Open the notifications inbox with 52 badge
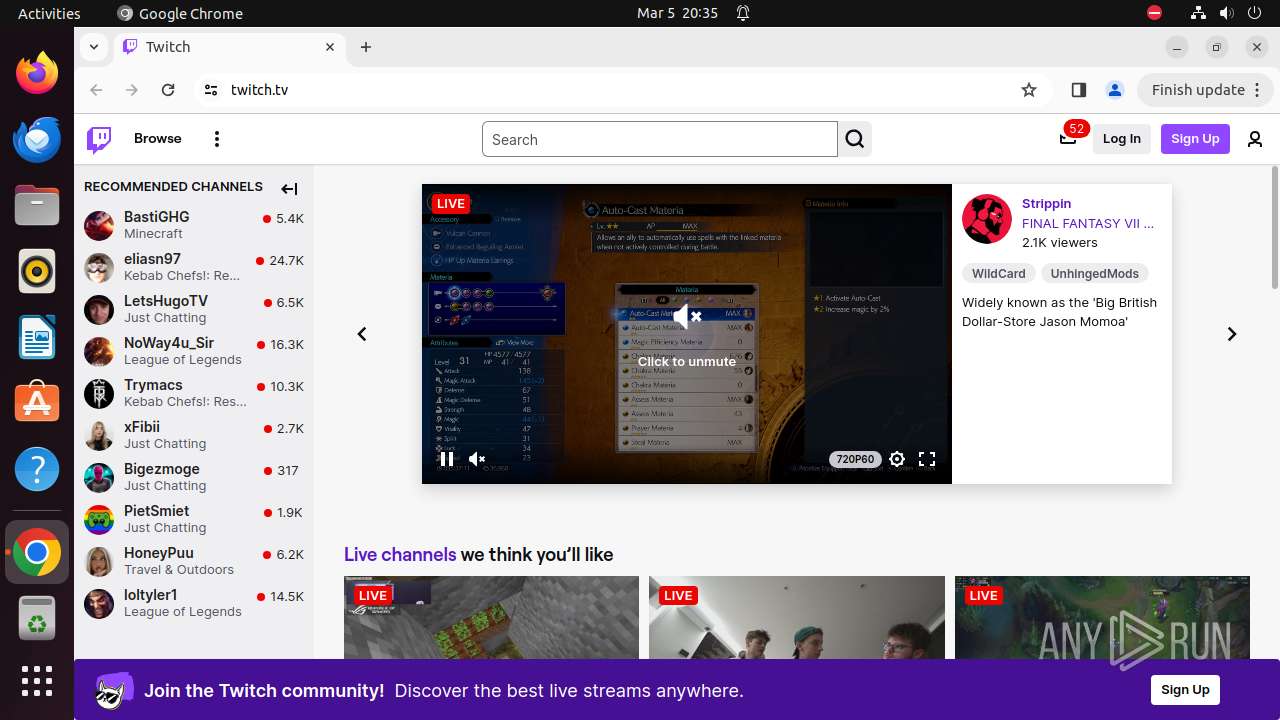 (1068, 138)
